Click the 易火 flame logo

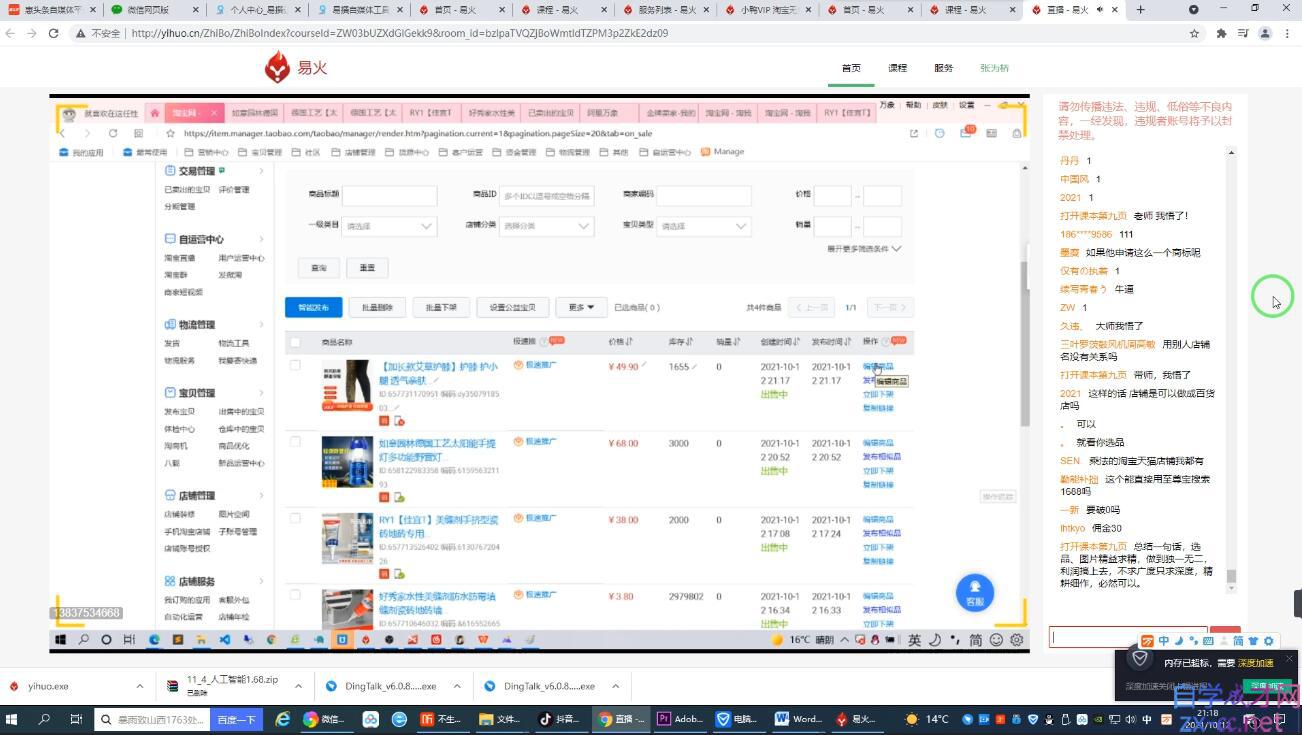[278, 67]
